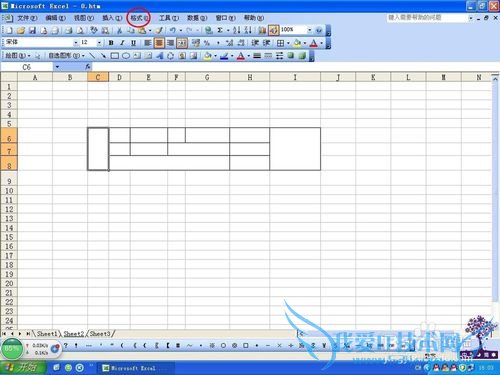This screenshot has height=375, width=500.
Task: Sort ascending with the A-Z icon
Action: 236,30
